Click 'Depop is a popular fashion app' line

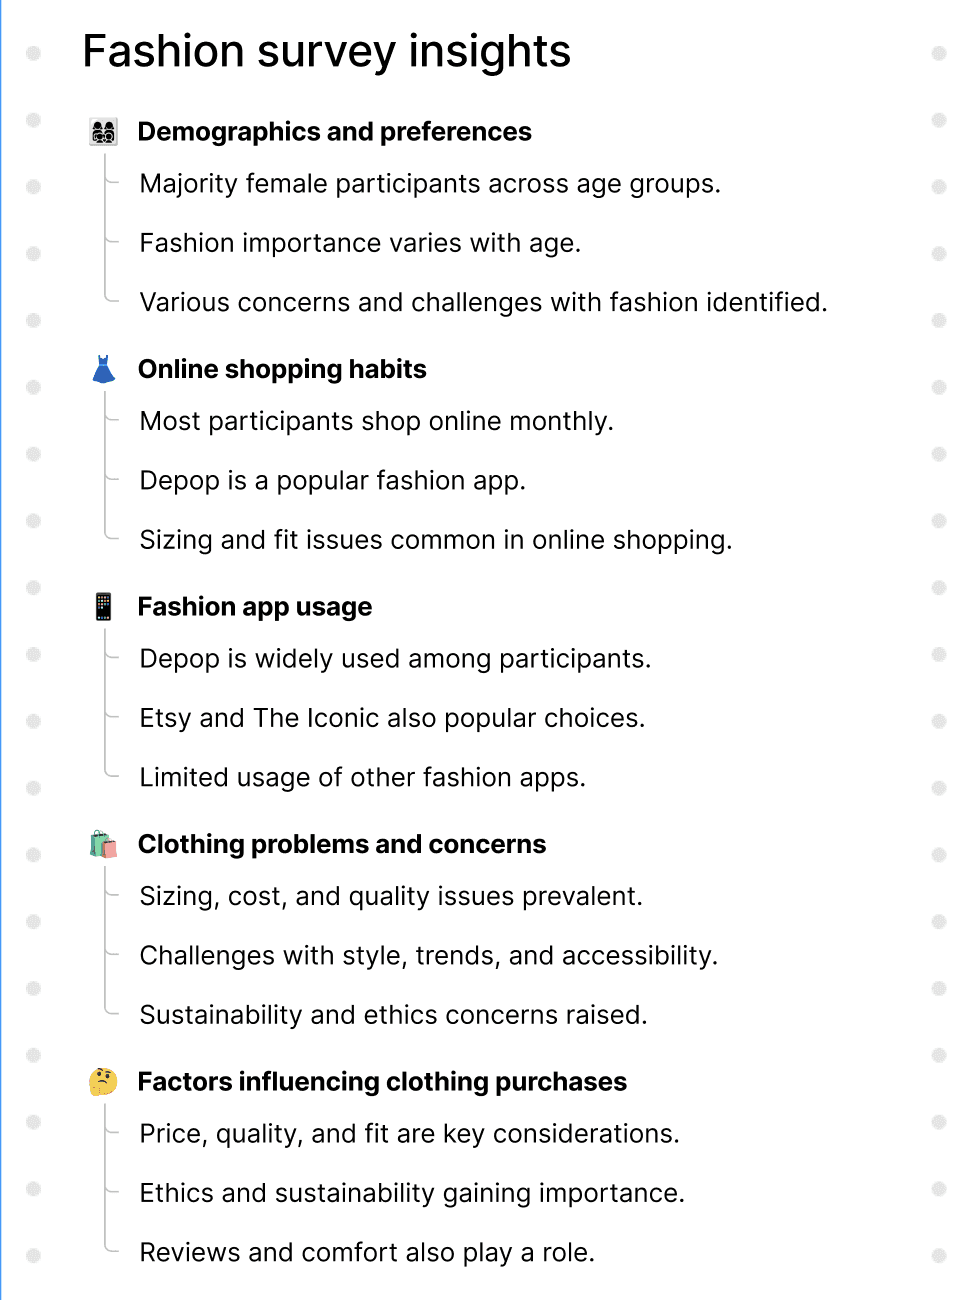tap(332, 480)
